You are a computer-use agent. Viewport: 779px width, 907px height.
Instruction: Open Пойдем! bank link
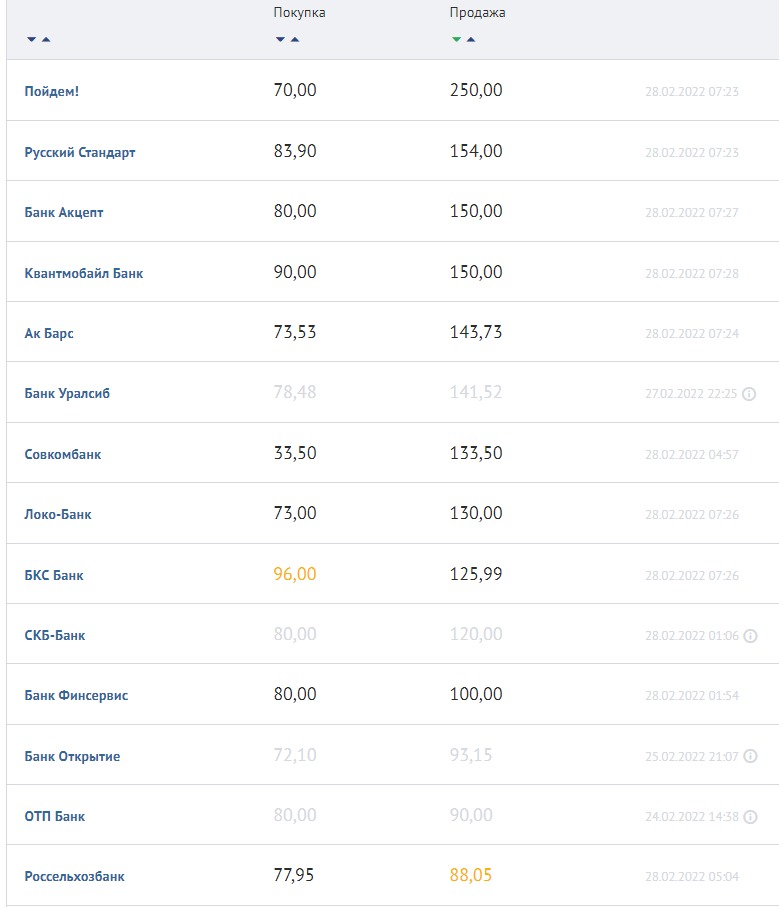pyautogui.click(x=51, y=91)
